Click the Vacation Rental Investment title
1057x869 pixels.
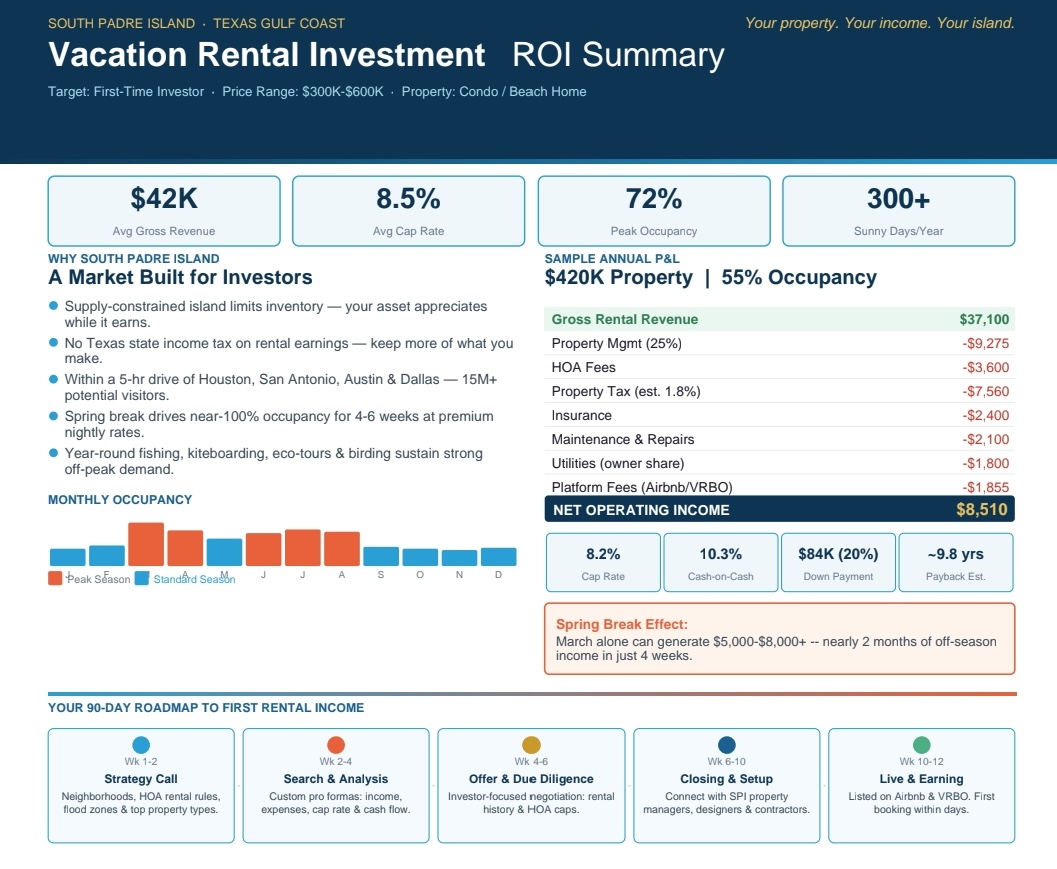click(x=266, y=55)
